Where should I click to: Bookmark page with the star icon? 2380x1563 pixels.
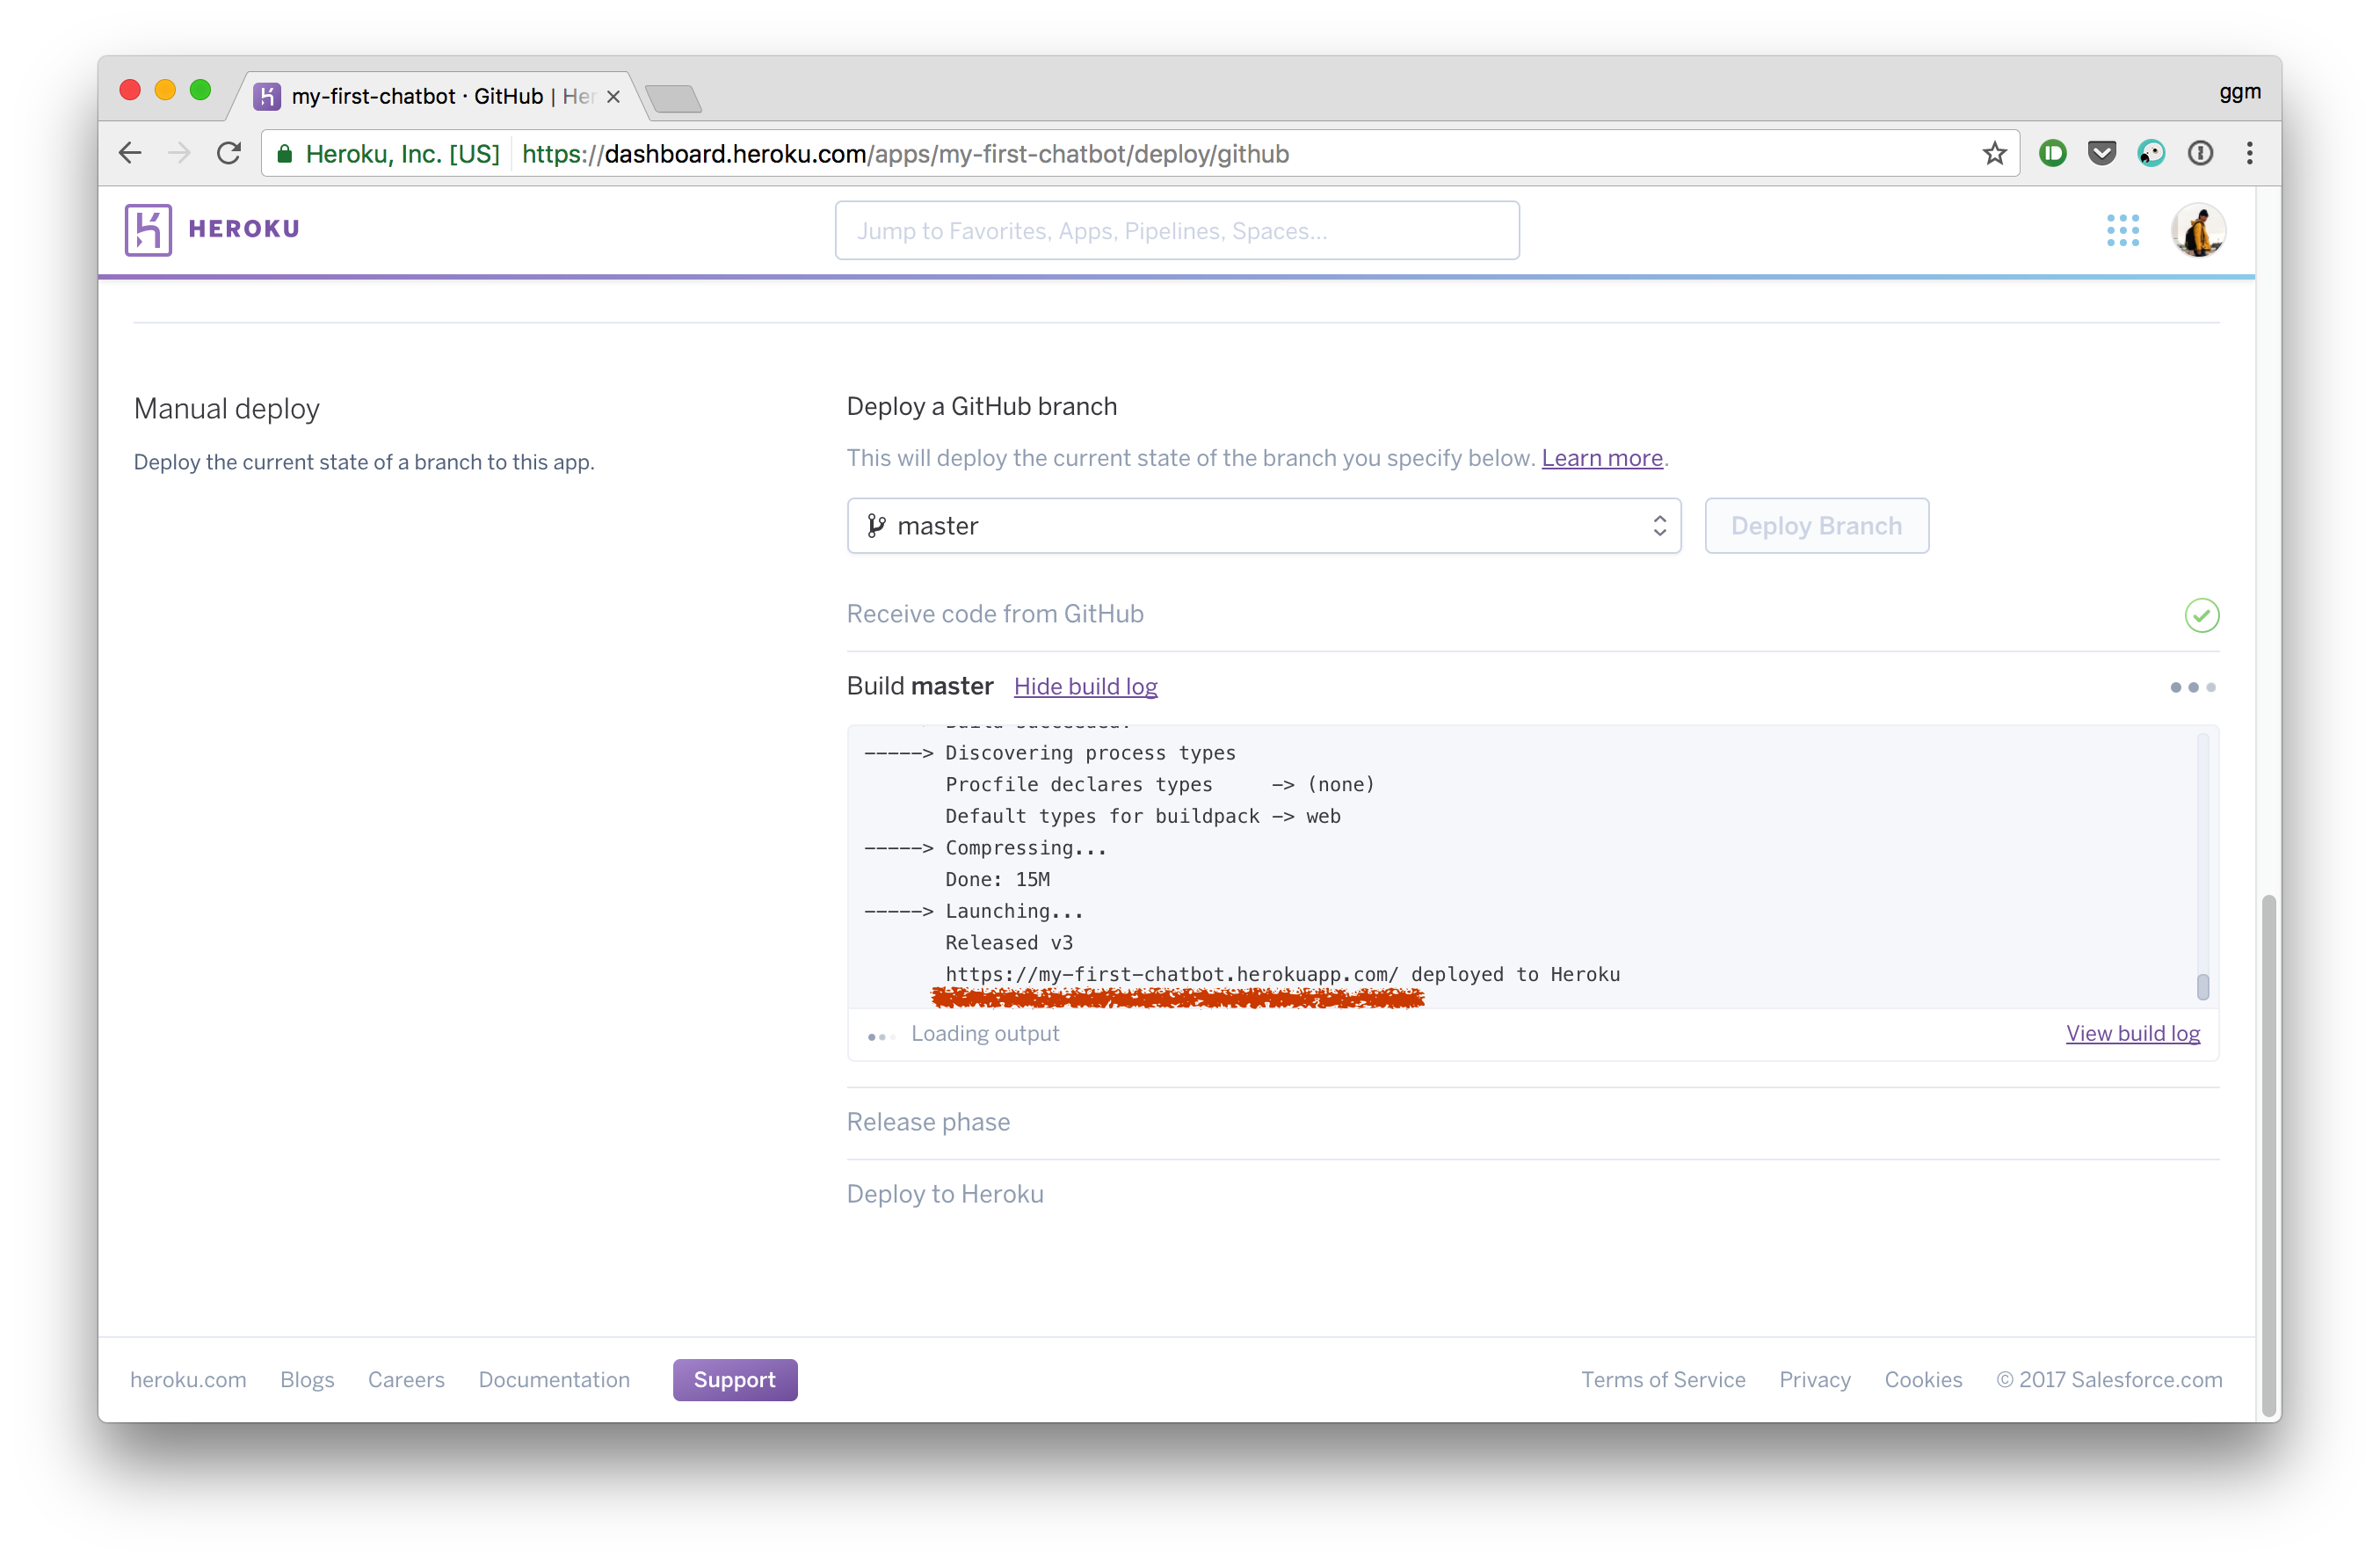point(1994,153)
